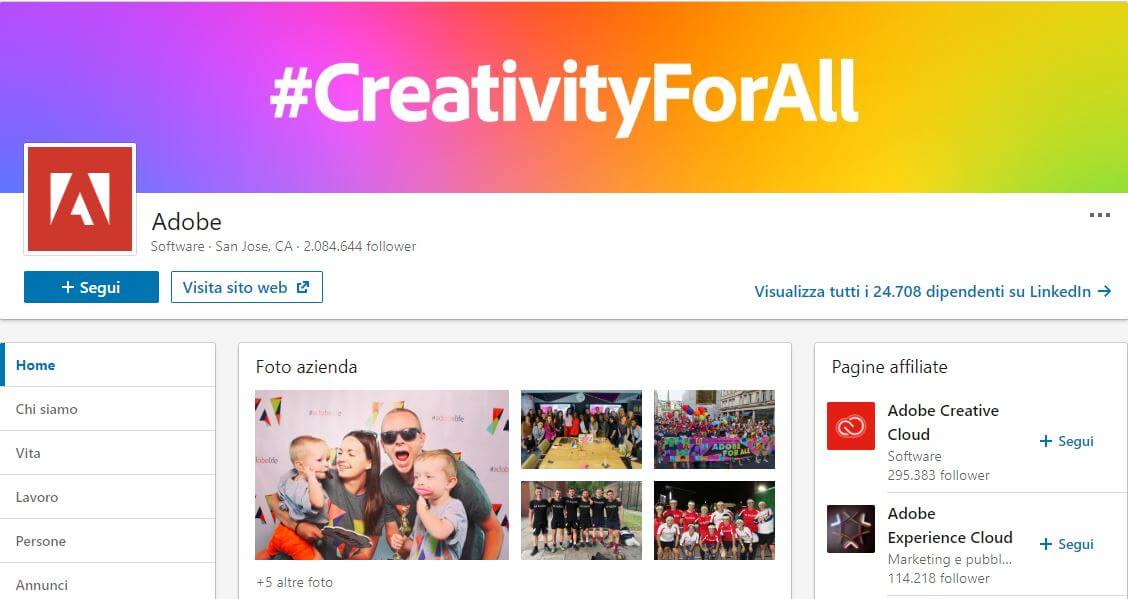Show the +5 altre foto
This screenshot has width=1128, height=599.
click(x=294, y=582)
